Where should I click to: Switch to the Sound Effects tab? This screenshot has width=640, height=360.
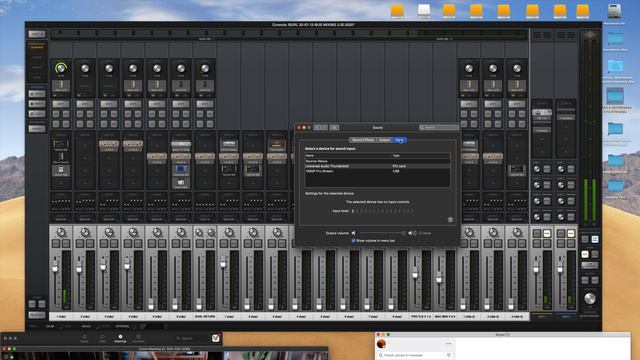click(x=362, y=140)
